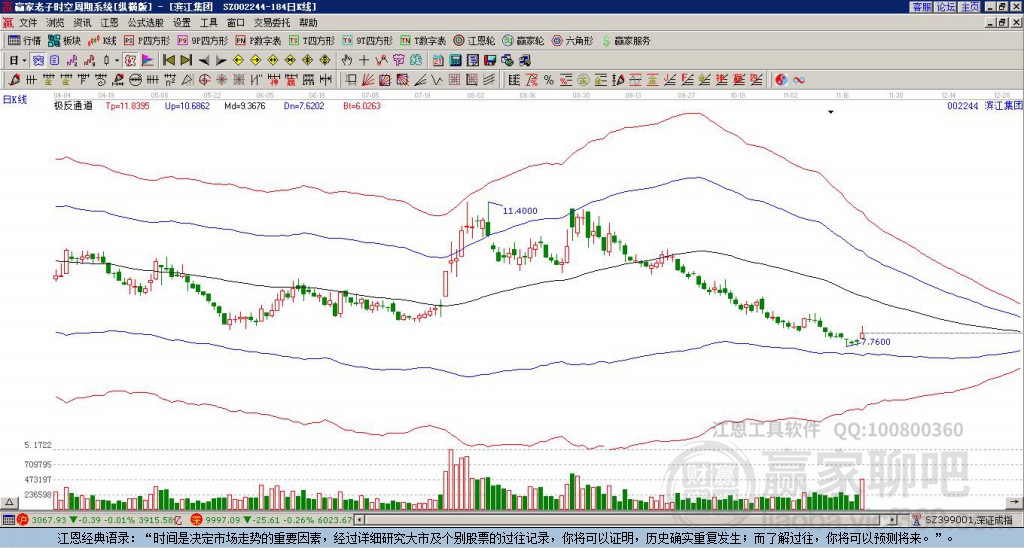The image size is (1024, 548).
Task: Open the 板块 sector view
Action: click(64, 40)
